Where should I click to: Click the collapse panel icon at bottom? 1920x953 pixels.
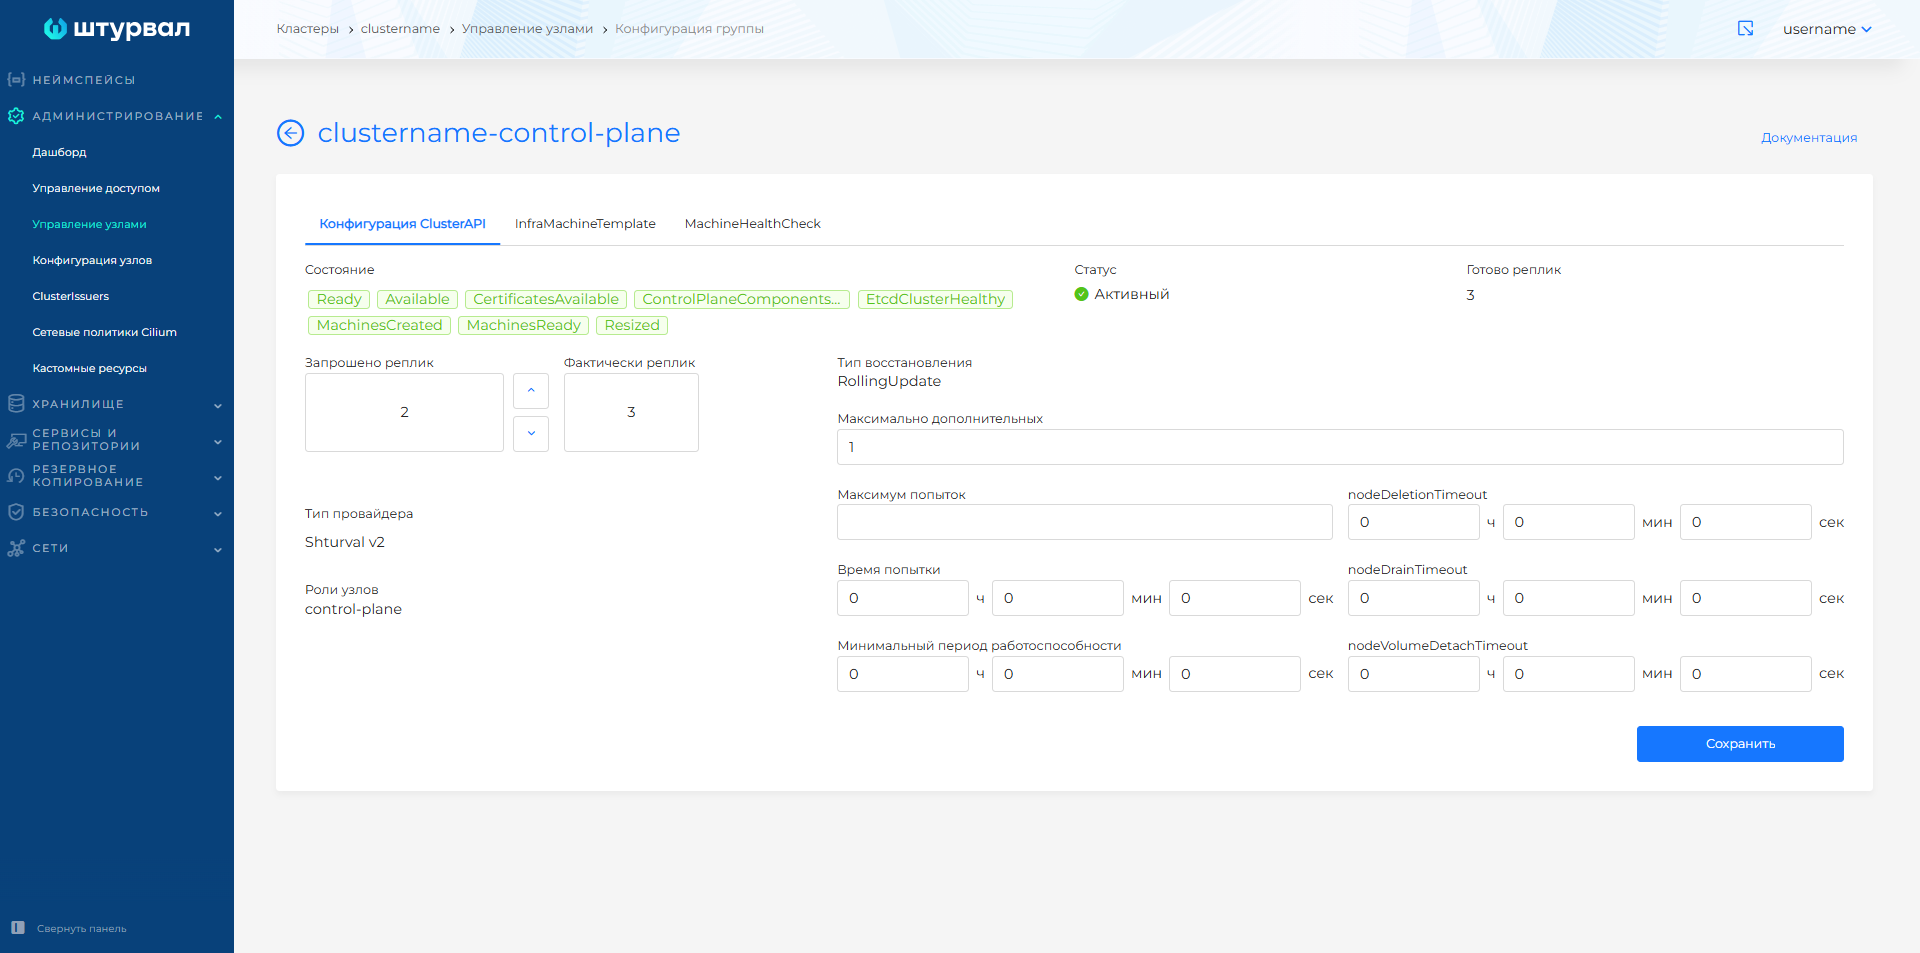coord(17,928)
